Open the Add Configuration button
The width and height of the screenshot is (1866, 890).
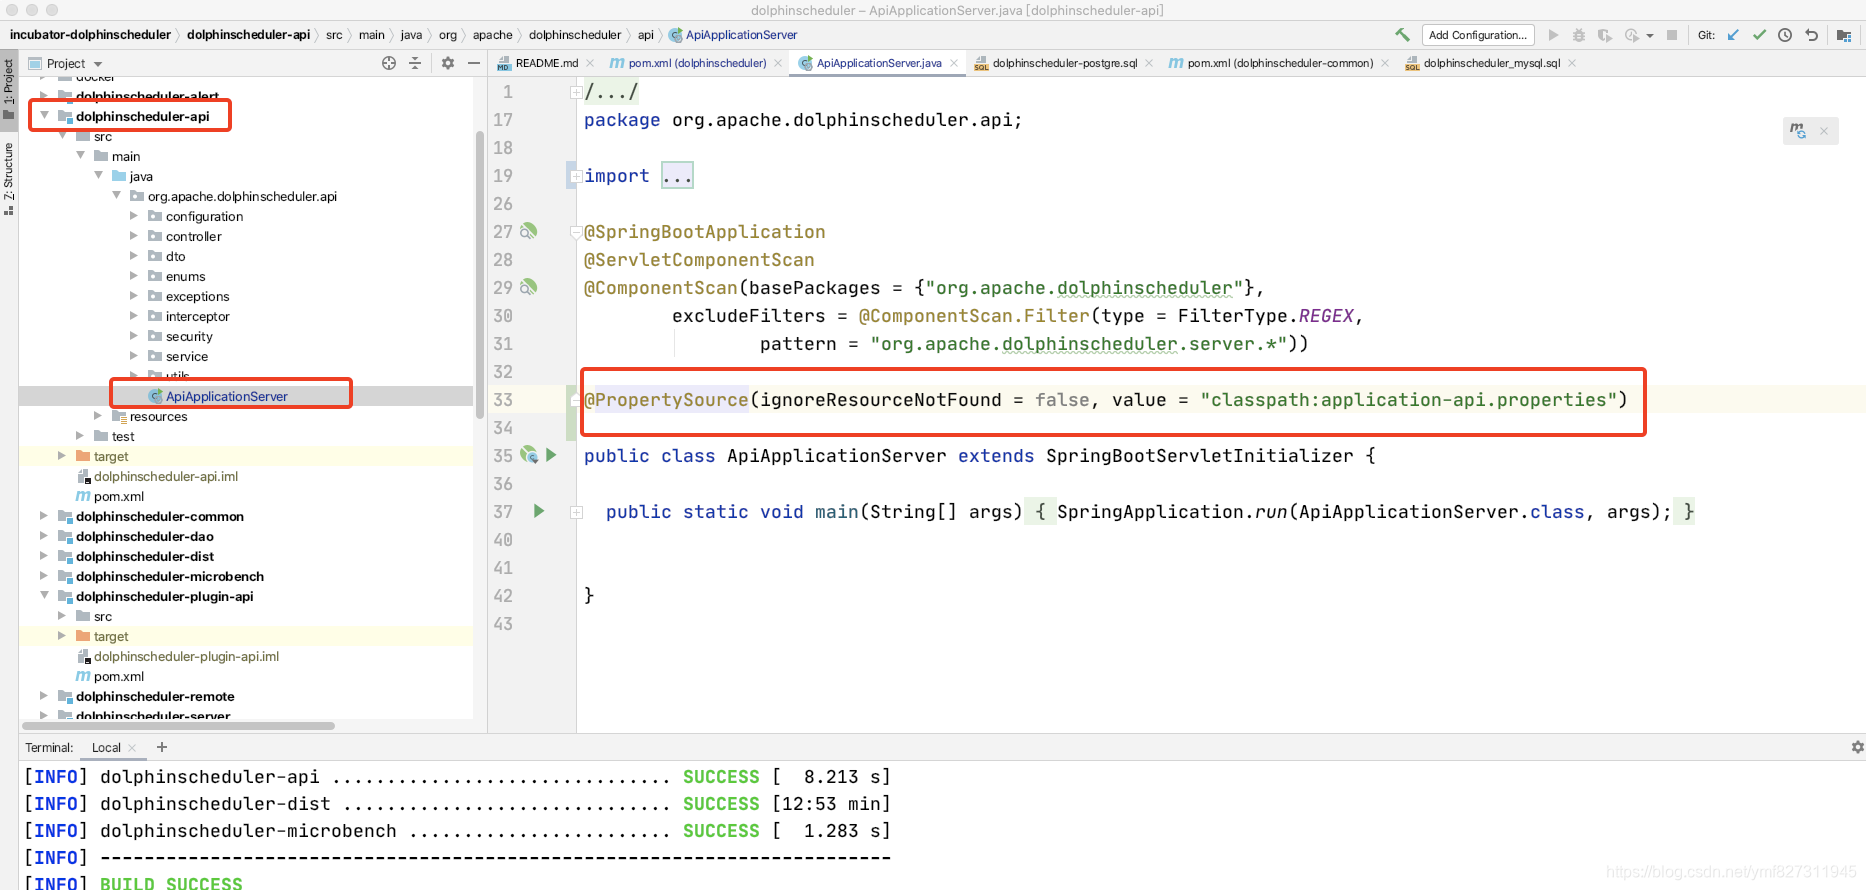1477,35
